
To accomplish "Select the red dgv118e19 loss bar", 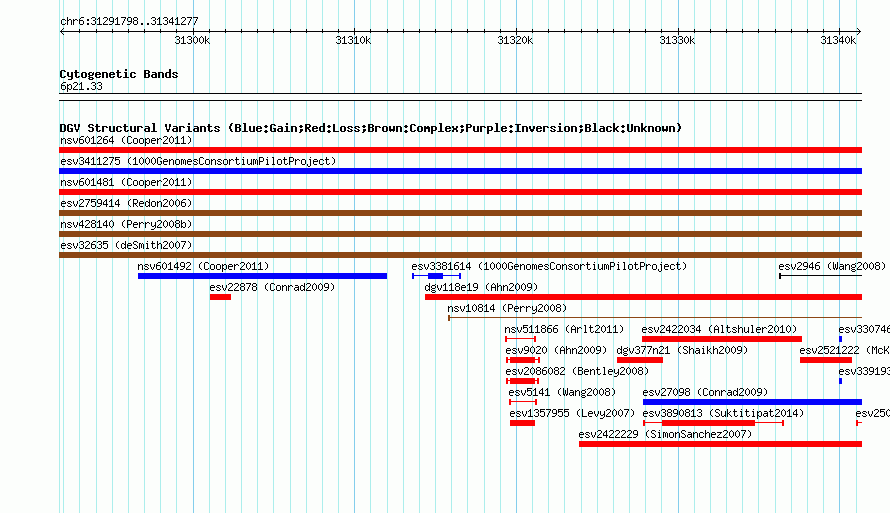I will tap(644, 297).
